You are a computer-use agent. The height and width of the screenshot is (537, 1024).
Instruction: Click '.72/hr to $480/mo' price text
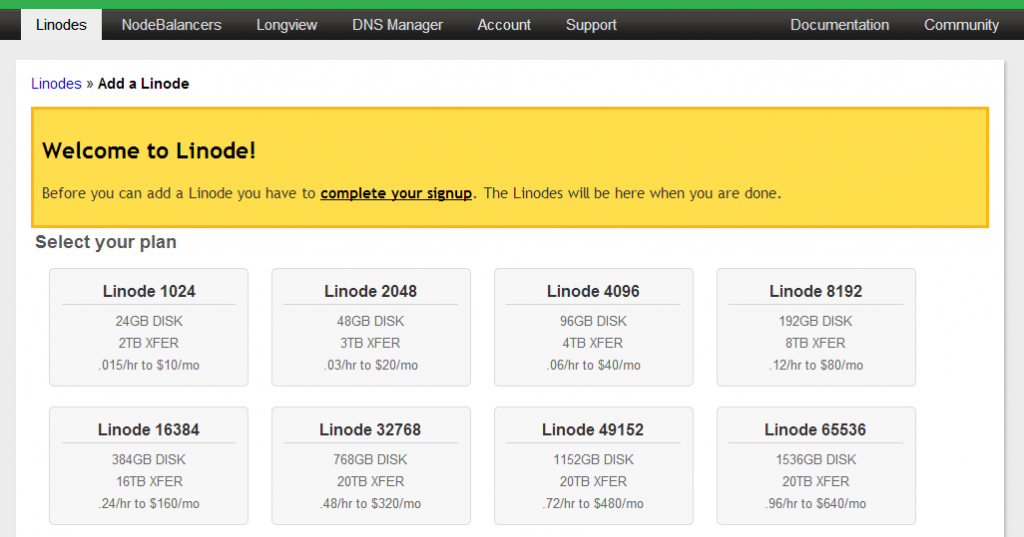pyautogui.click(x=593, y=504)
